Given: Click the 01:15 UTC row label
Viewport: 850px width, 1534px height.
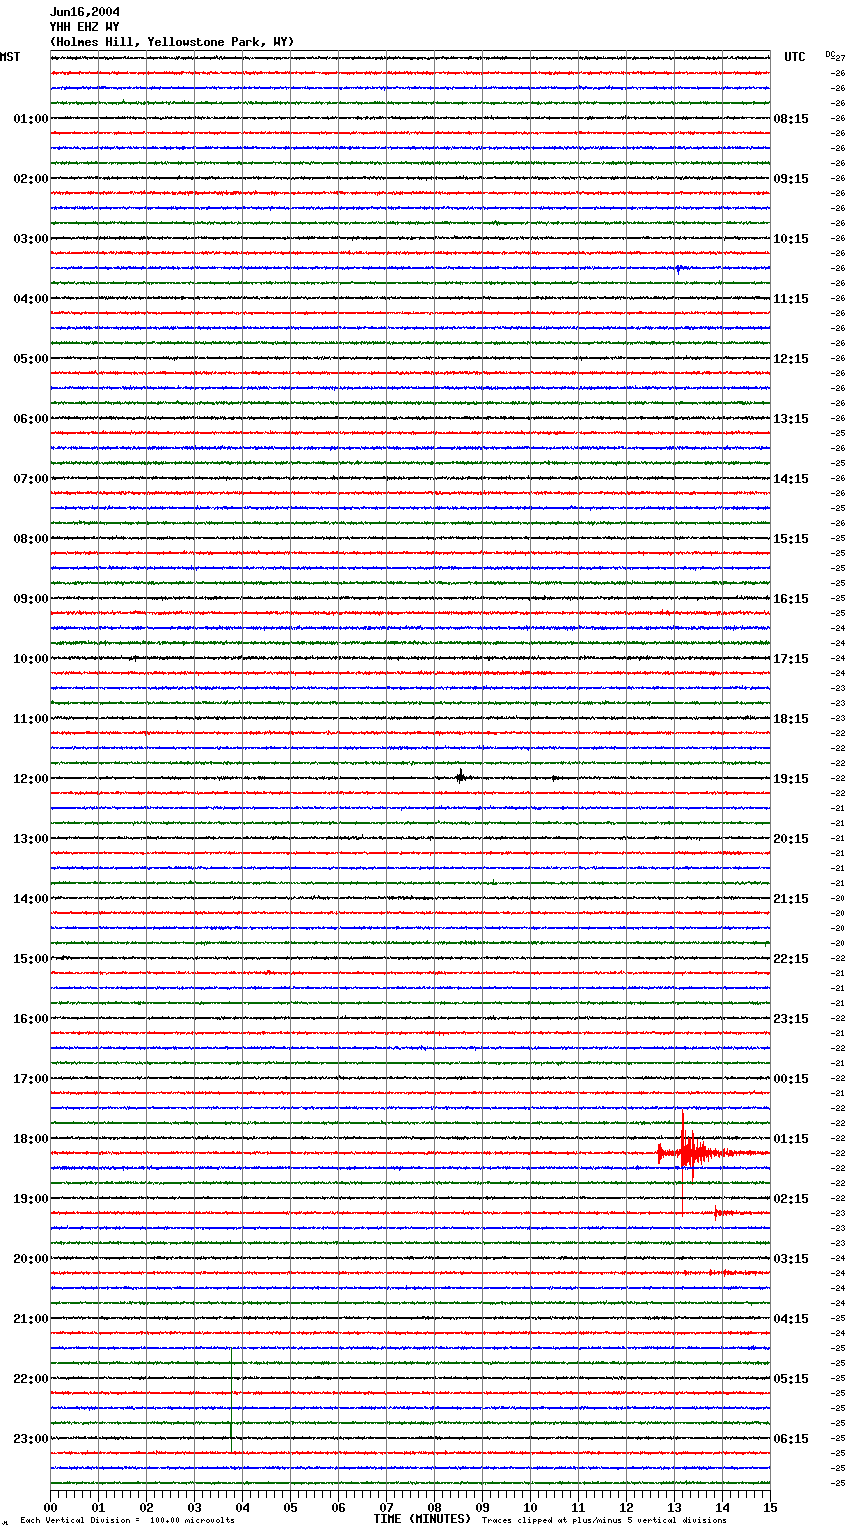Looking at the screenshot, I should (791, 1139).
